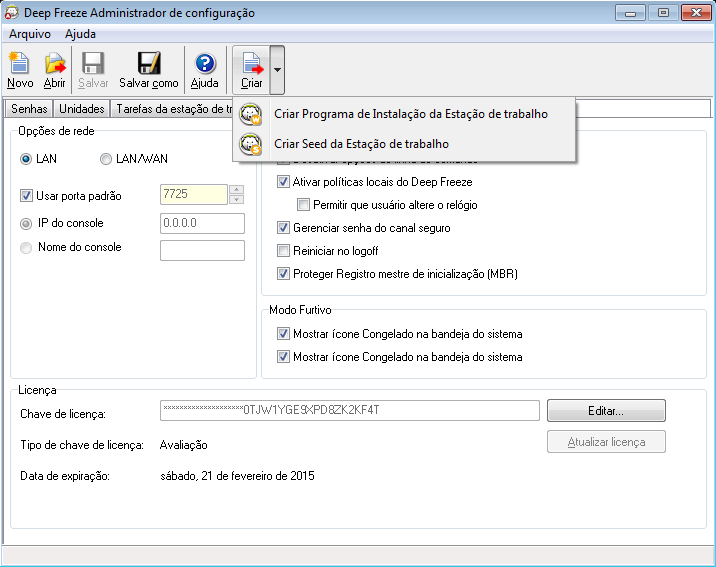Minimize the Deep Freeze window

[x=630, y=13]
